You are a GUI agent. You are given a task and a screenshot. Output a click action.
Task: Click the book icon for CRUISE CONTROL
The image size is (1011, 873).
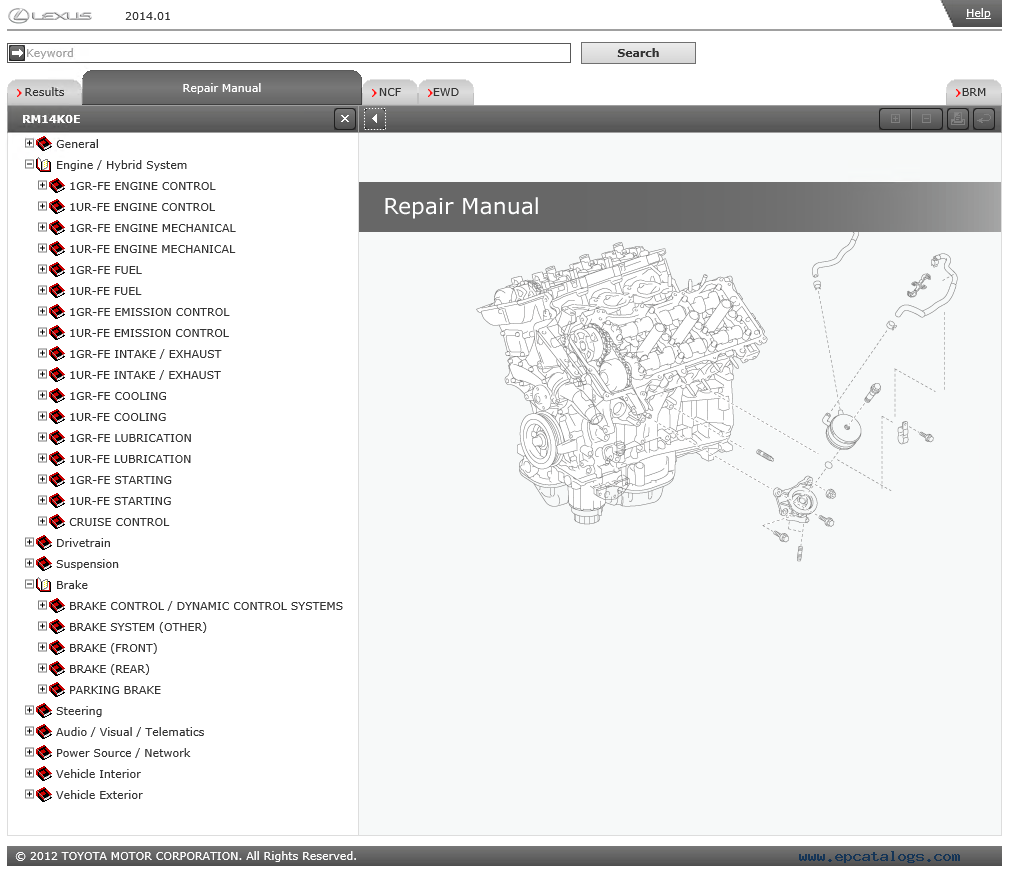pos(57,522)
